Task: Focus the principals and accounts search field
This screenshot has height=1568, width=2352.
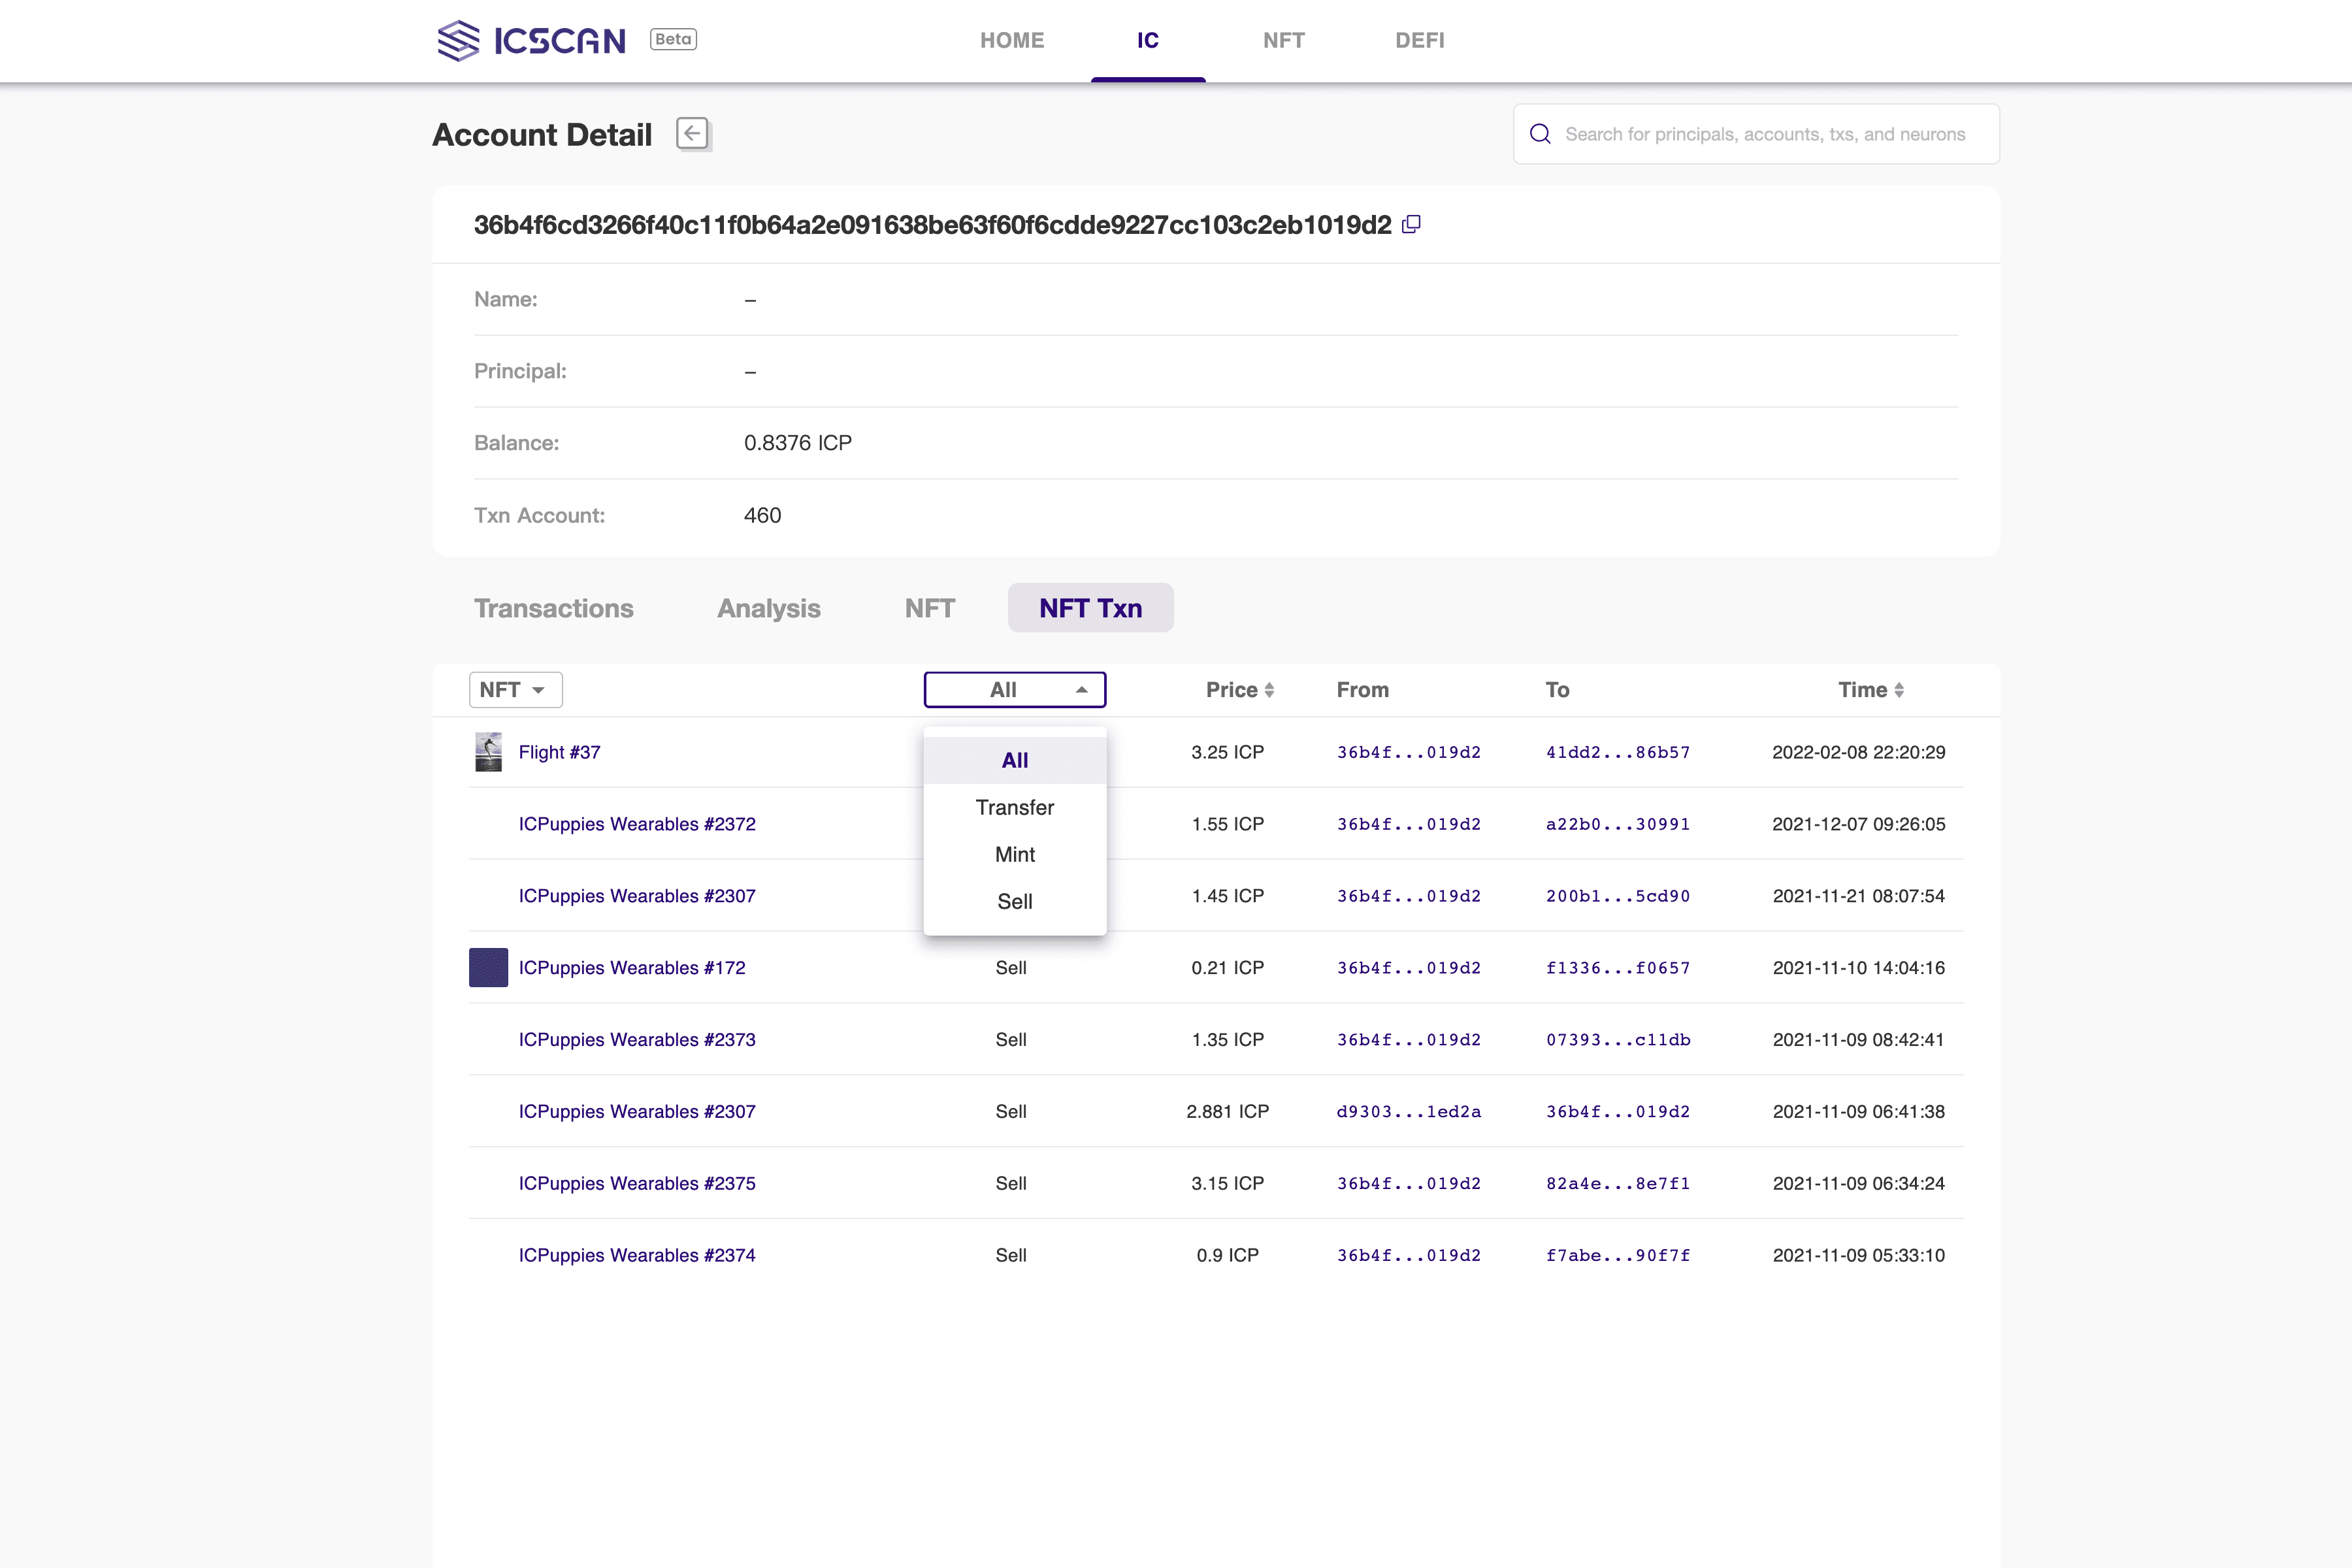Action: click(1765, 134)
